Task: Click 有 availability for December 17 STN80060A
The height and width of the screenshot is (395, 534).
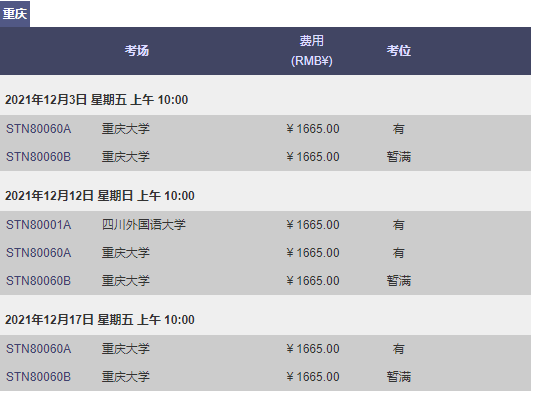Action: (398, 349)
